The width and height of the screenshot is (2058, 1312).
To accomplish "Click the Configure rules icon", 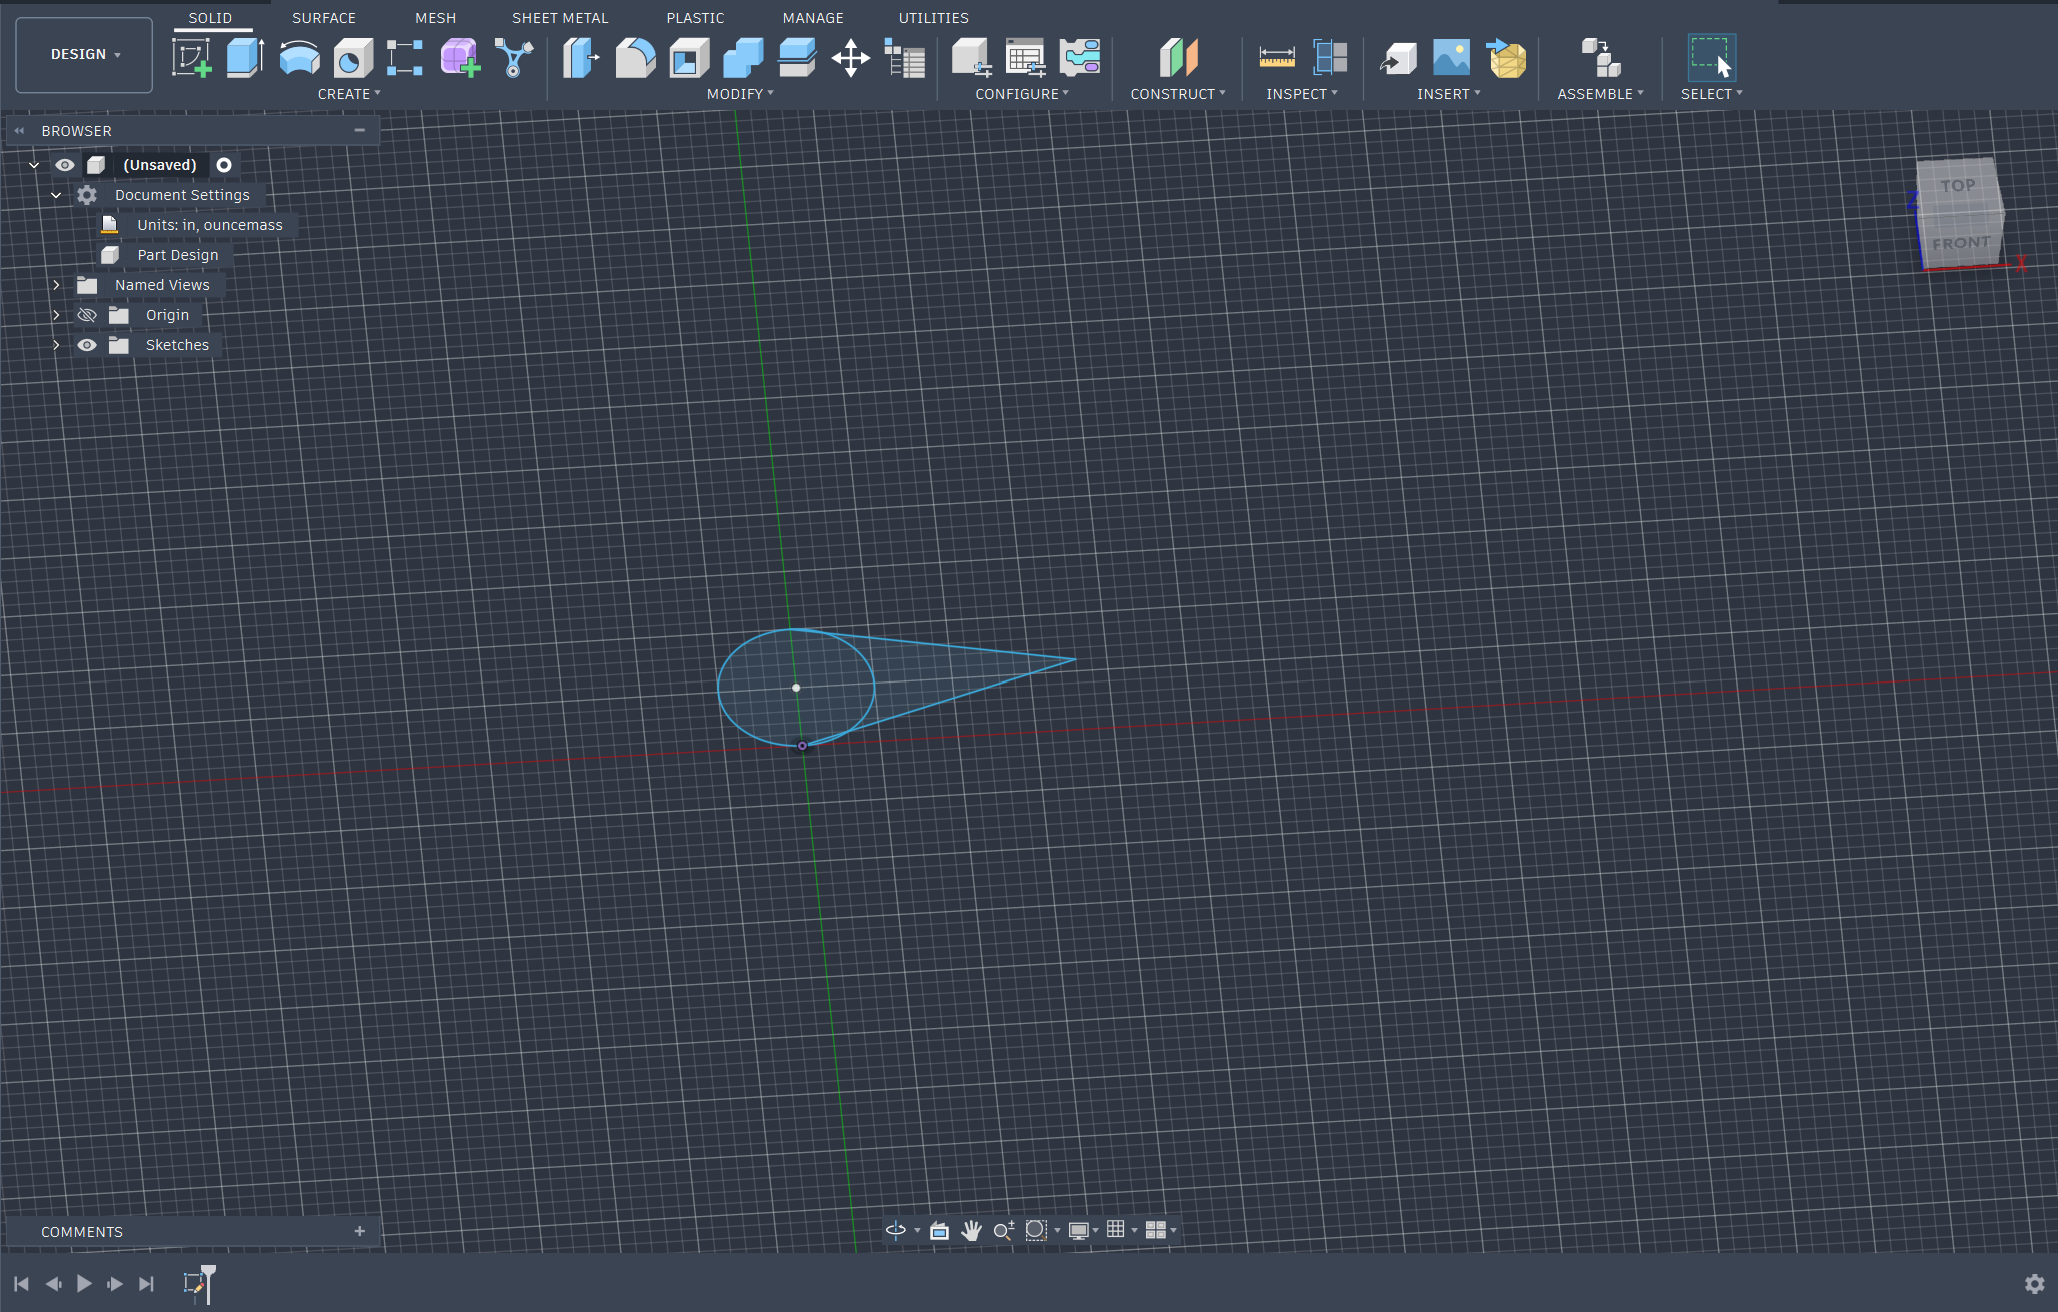I will [1080, 58].
